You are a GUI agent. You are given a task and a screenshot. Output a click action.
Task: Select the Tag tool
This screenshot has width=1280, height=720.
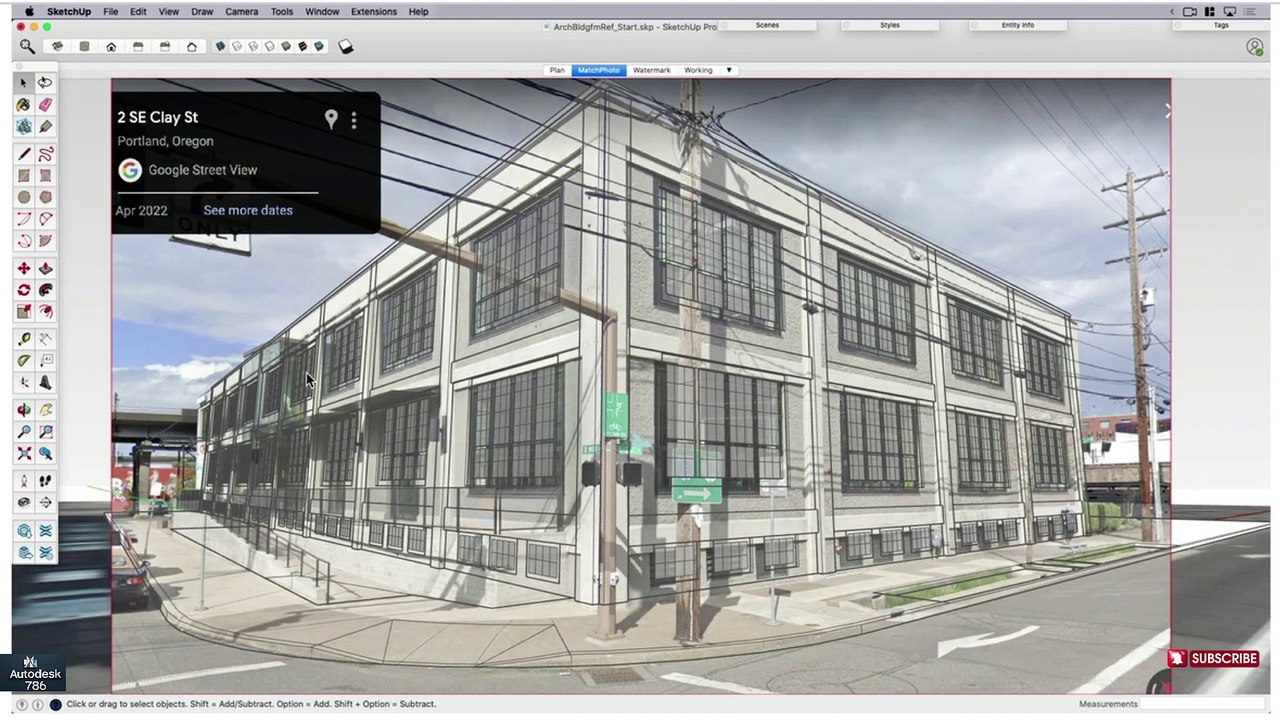click(45, 126)
